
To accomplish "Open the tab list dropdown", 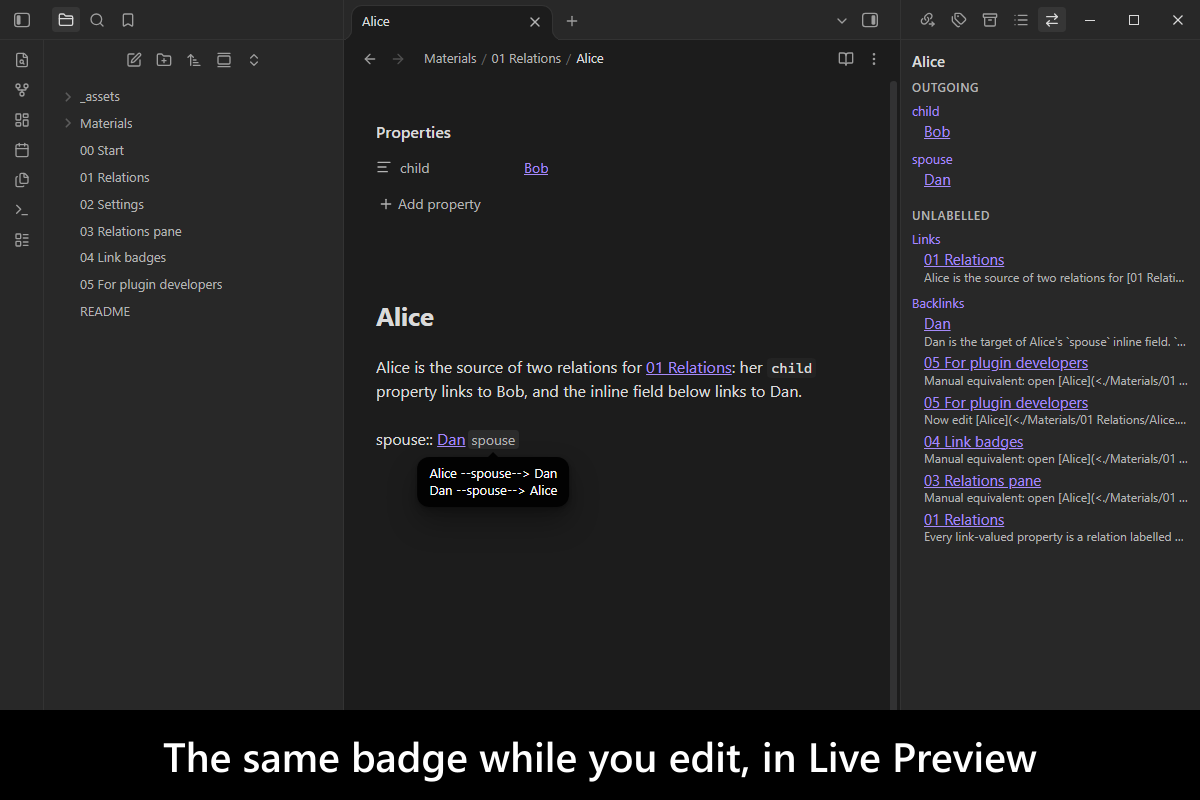I will pyautogui.click(x=842, y=20).
